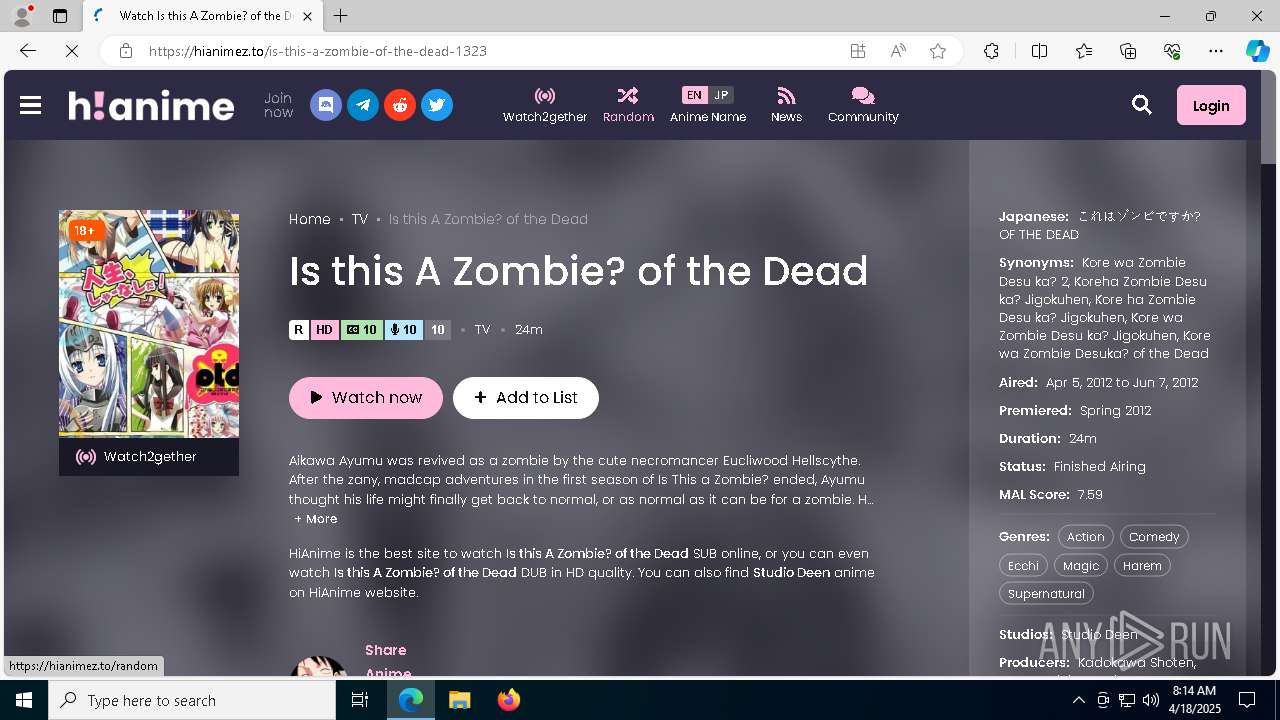
Task: Show hidden system tray icons
Action: 1078,700
